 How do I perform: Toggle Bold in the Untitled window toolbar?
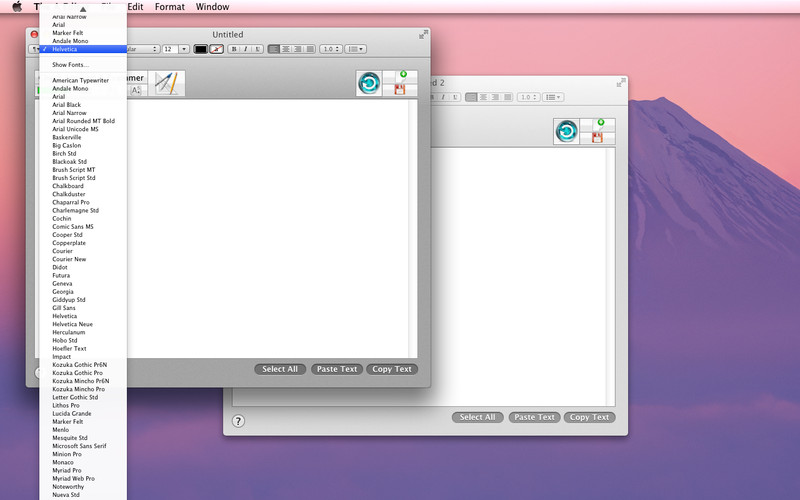point(234,49)
